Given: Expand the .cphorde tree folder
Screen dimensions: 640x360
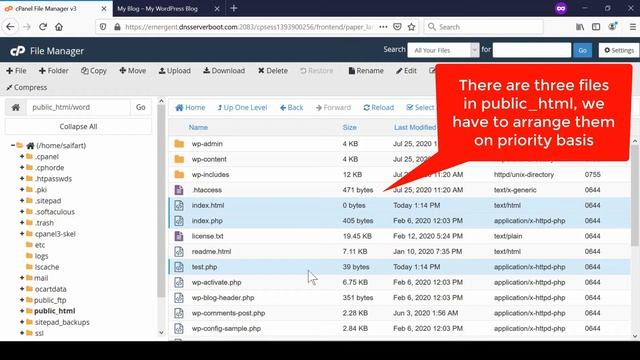Looking at the screenshot, I should [22, 167].
